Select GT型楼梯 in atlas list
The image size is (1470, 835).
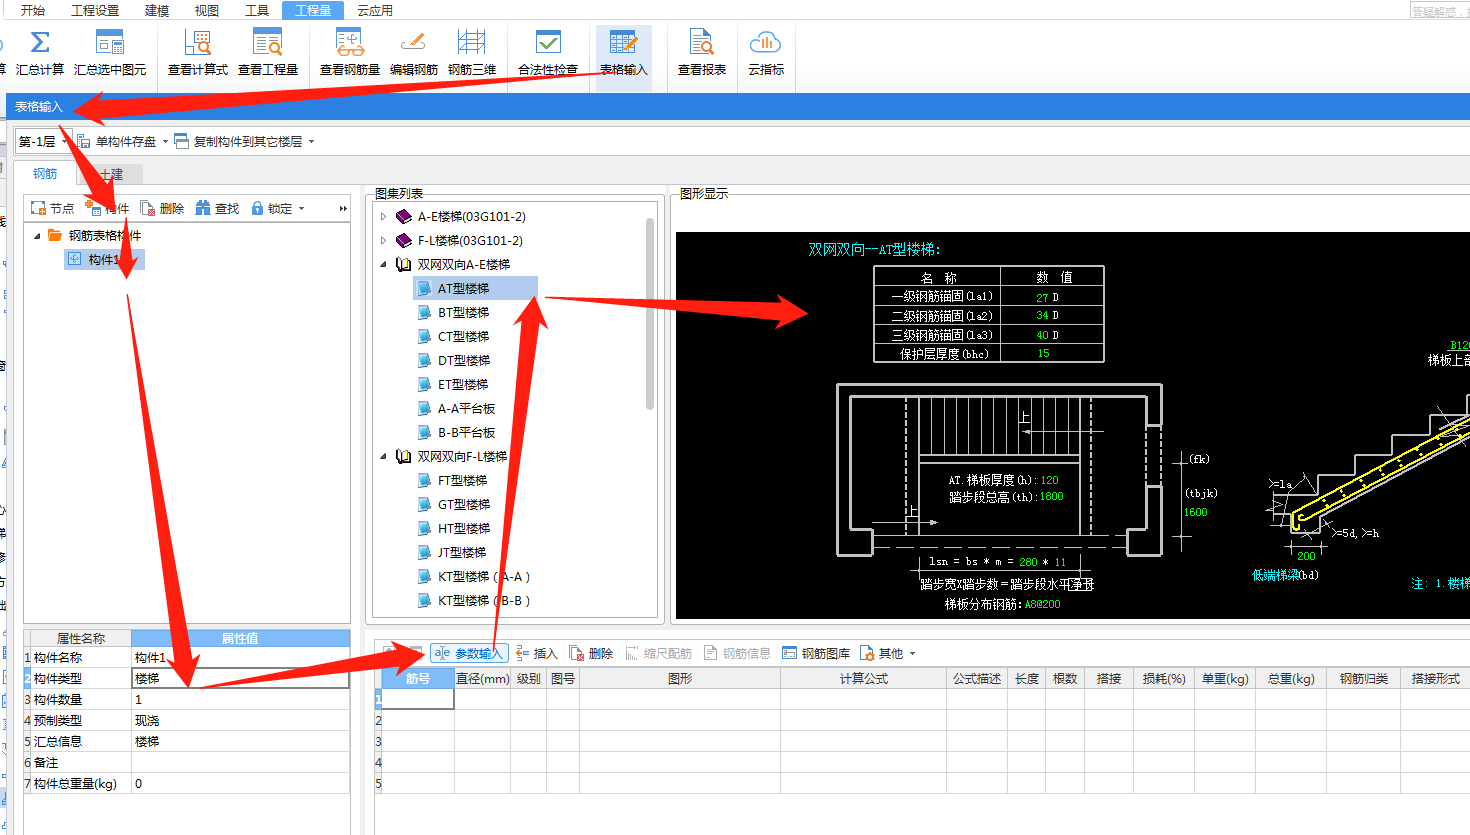463,504
